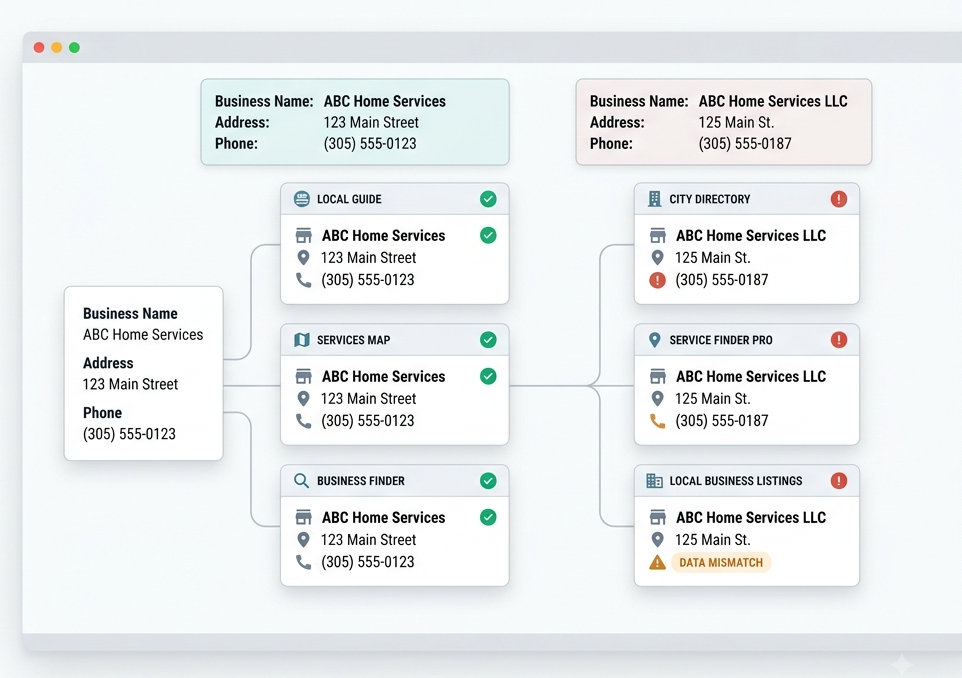
Task: Click warning triangle beside Data Mismatch badge
Action: point(658,562)
